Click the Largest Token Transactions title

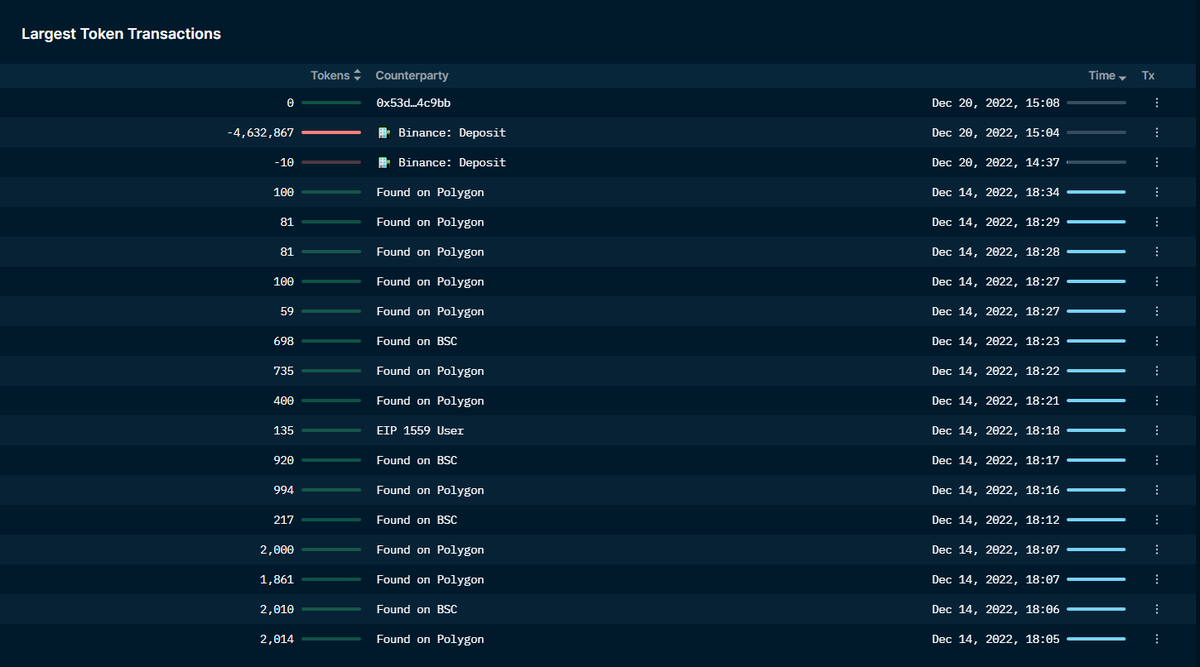click(121, 33)
